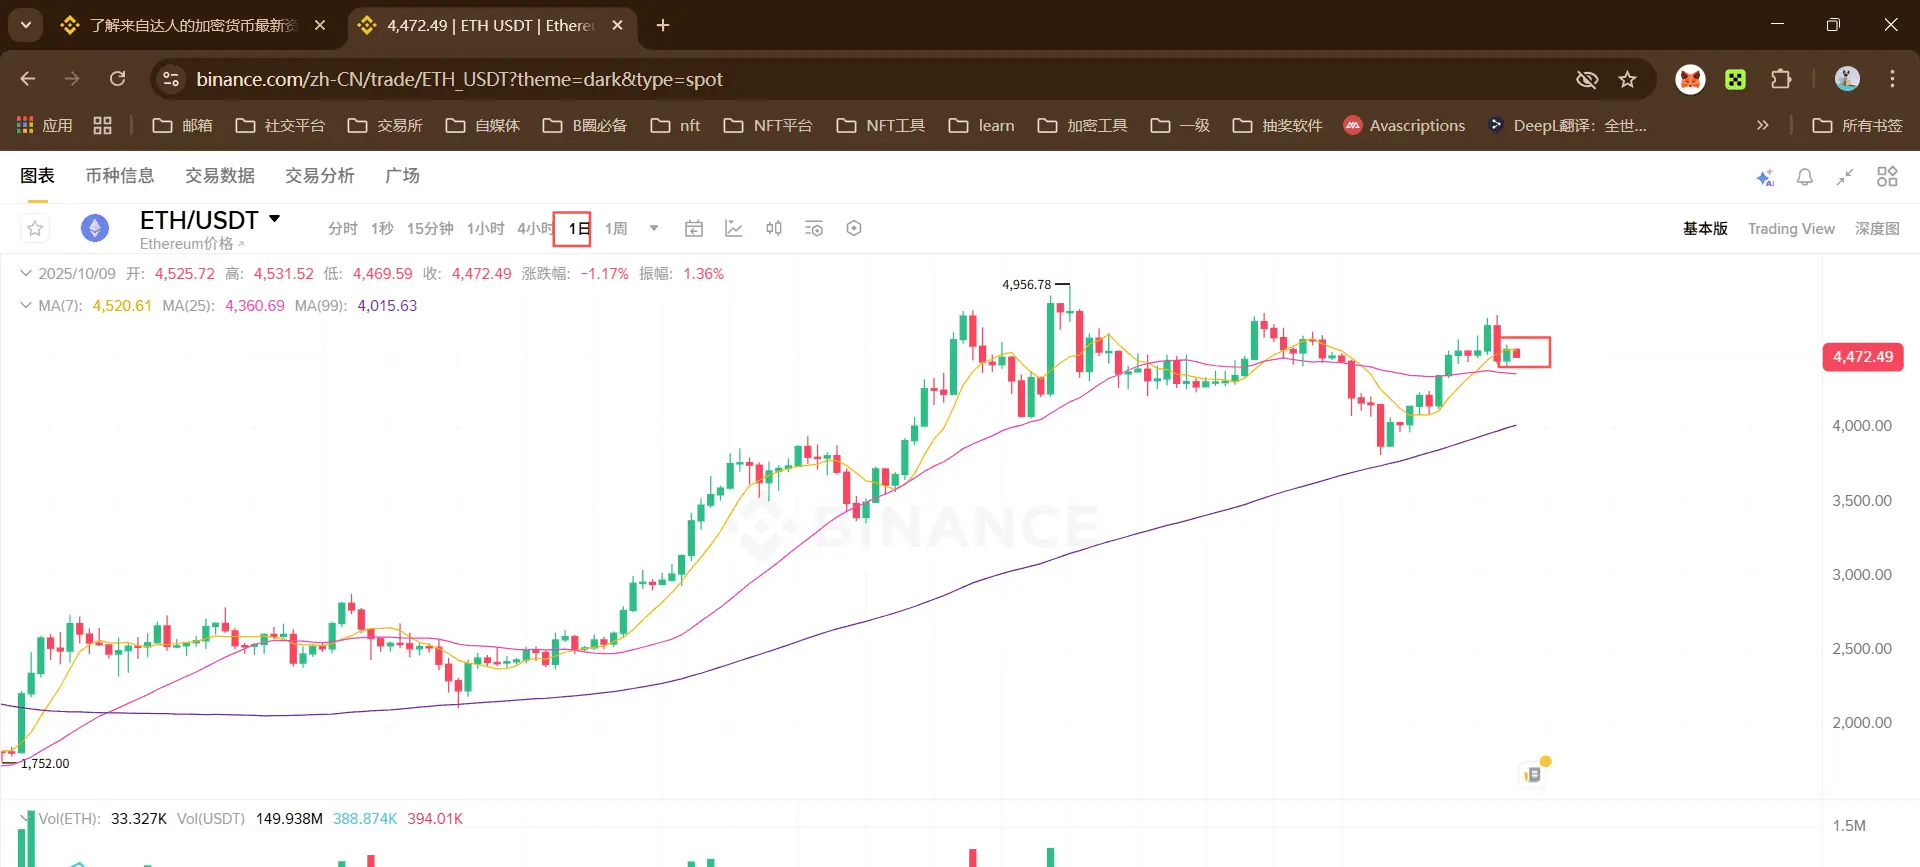
Task: Click the MA(7) value 4,520.61
Action: click(x=122, y=306)
